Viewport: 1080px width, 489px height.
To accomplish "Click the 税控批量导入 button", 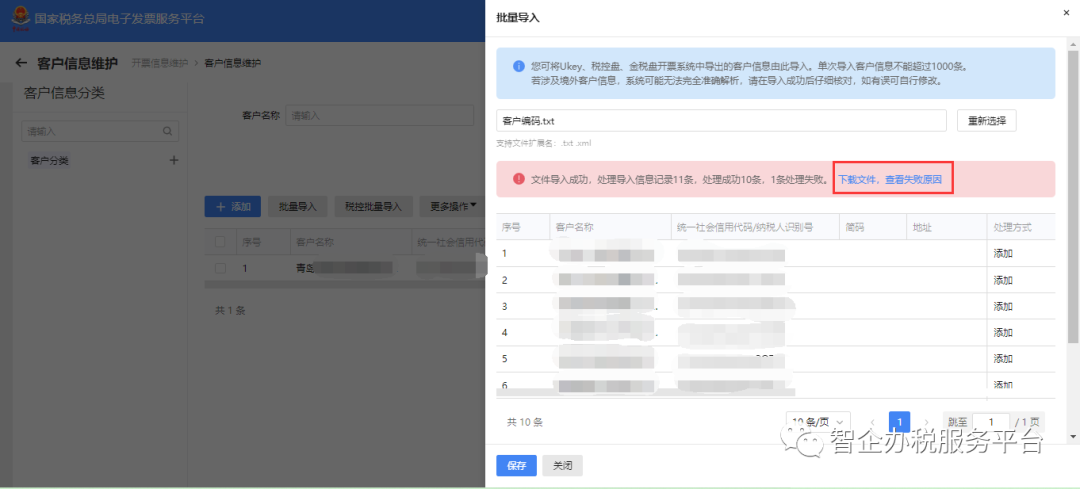I will (373, 206).
